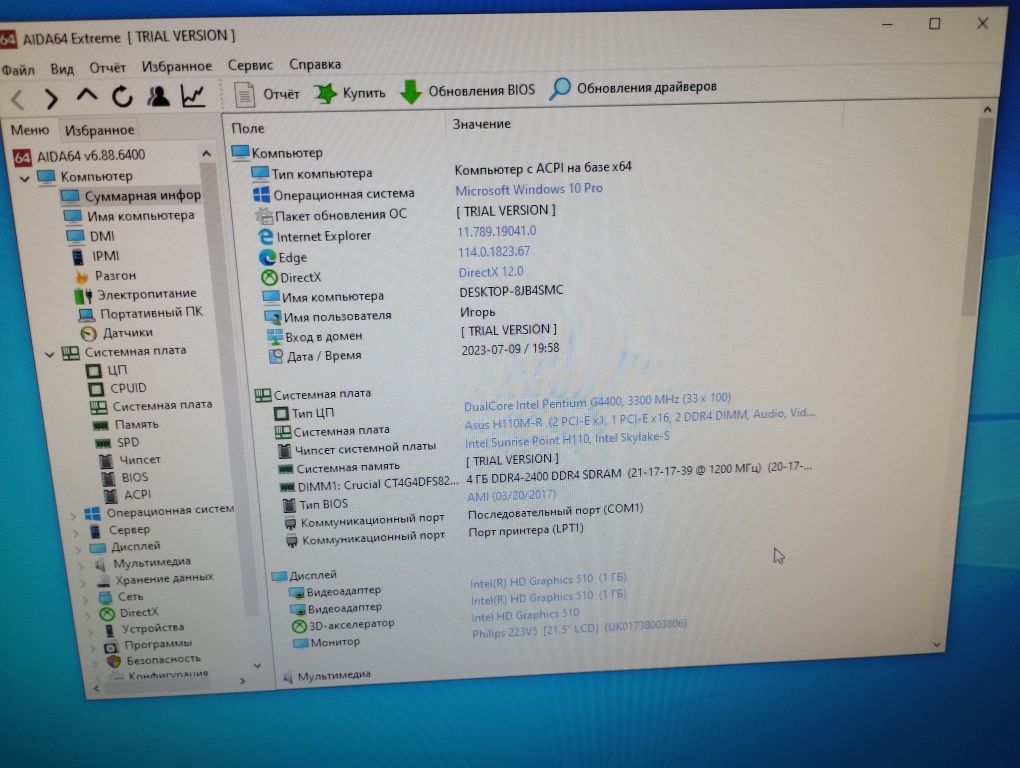Open the Philips 223V5 monitor link
The height and width of the screenshot is (768, 1020).
tap(579, 629)
